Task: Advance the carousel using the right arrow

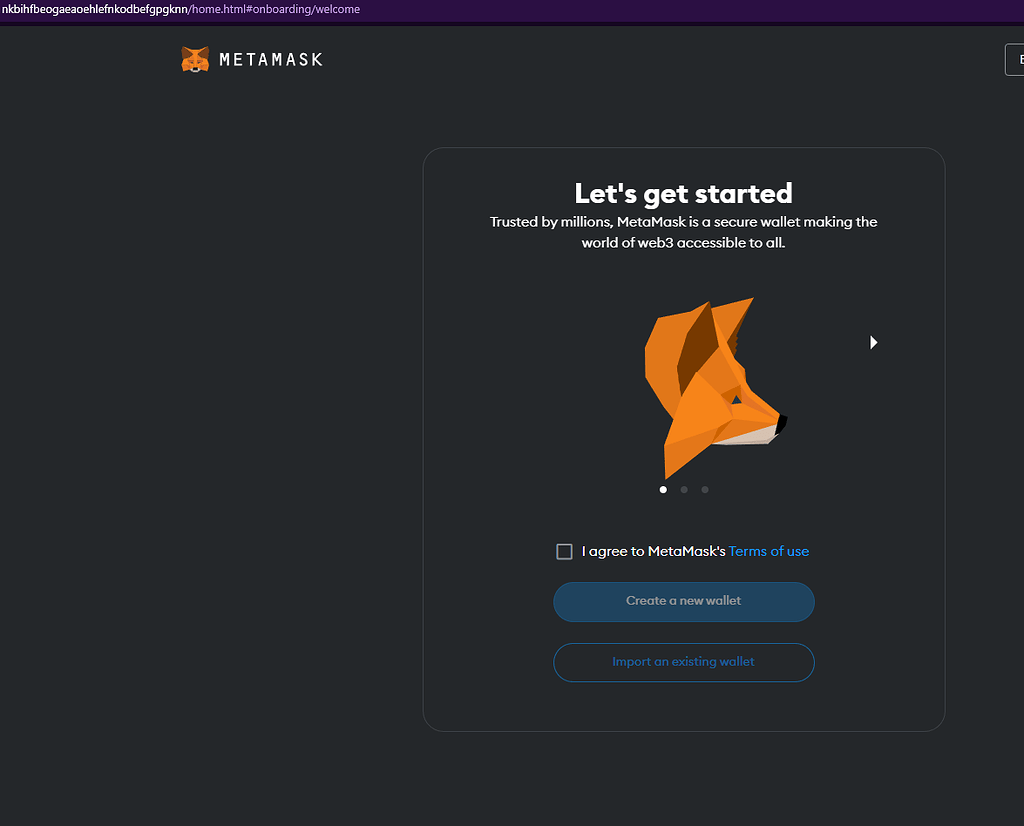Action: (x=873, y=342)
